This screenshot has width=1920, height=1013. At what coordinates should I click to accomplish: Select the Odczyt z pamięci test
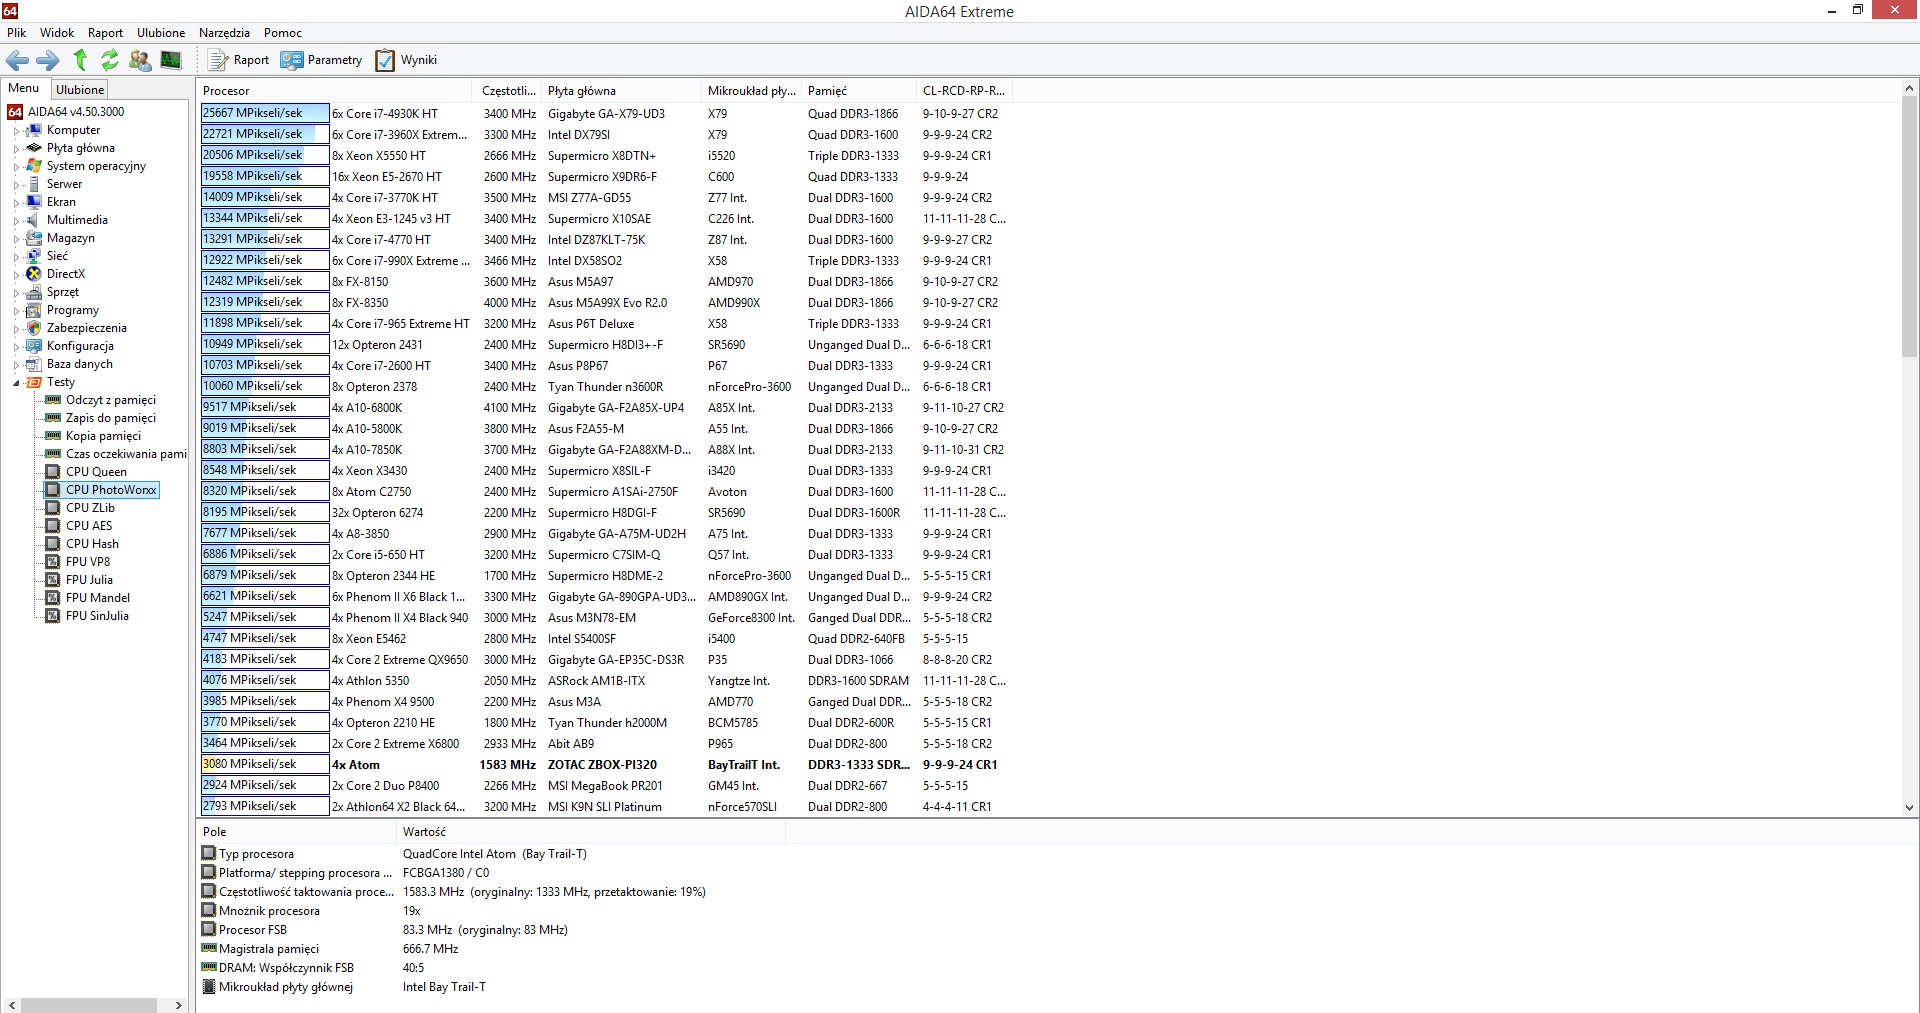110,400
